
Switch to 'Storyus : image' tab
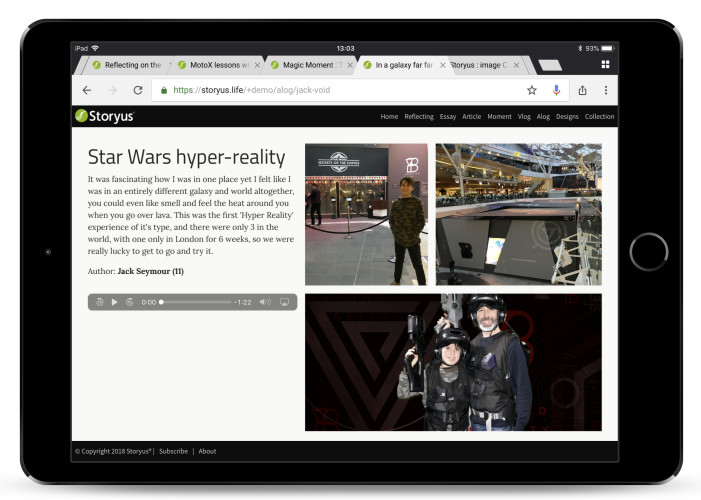click(481, 65)
